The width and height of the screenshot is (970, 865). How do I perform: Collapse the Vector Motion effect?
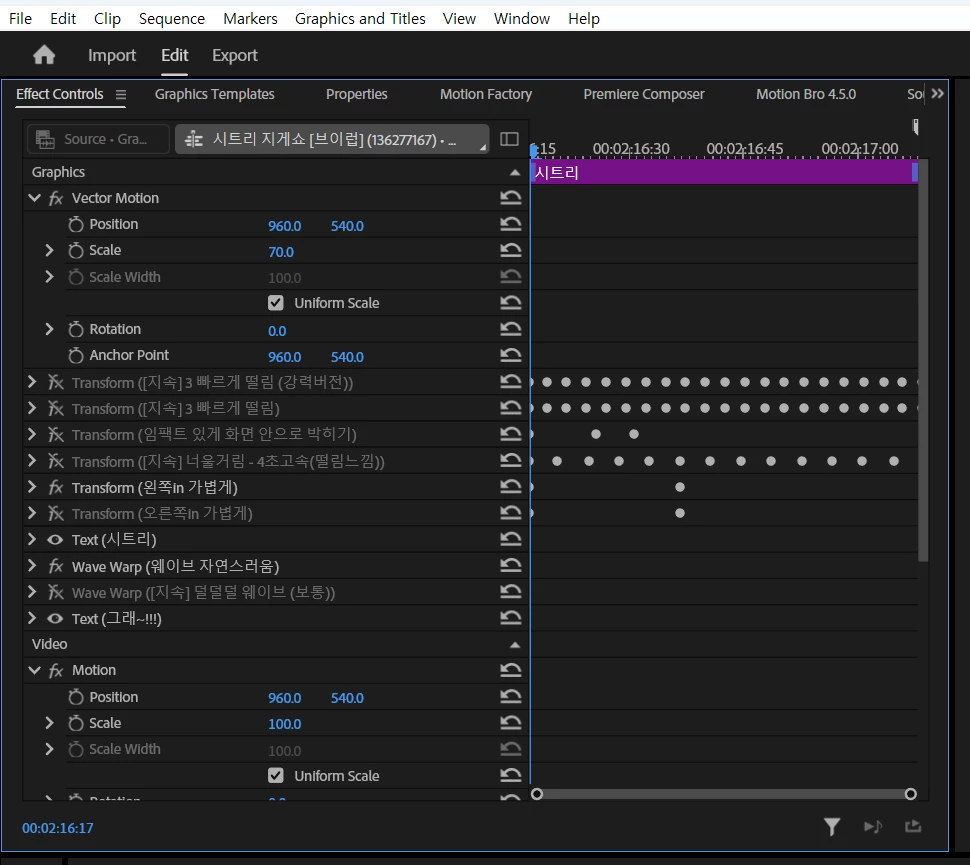point(35,198)
